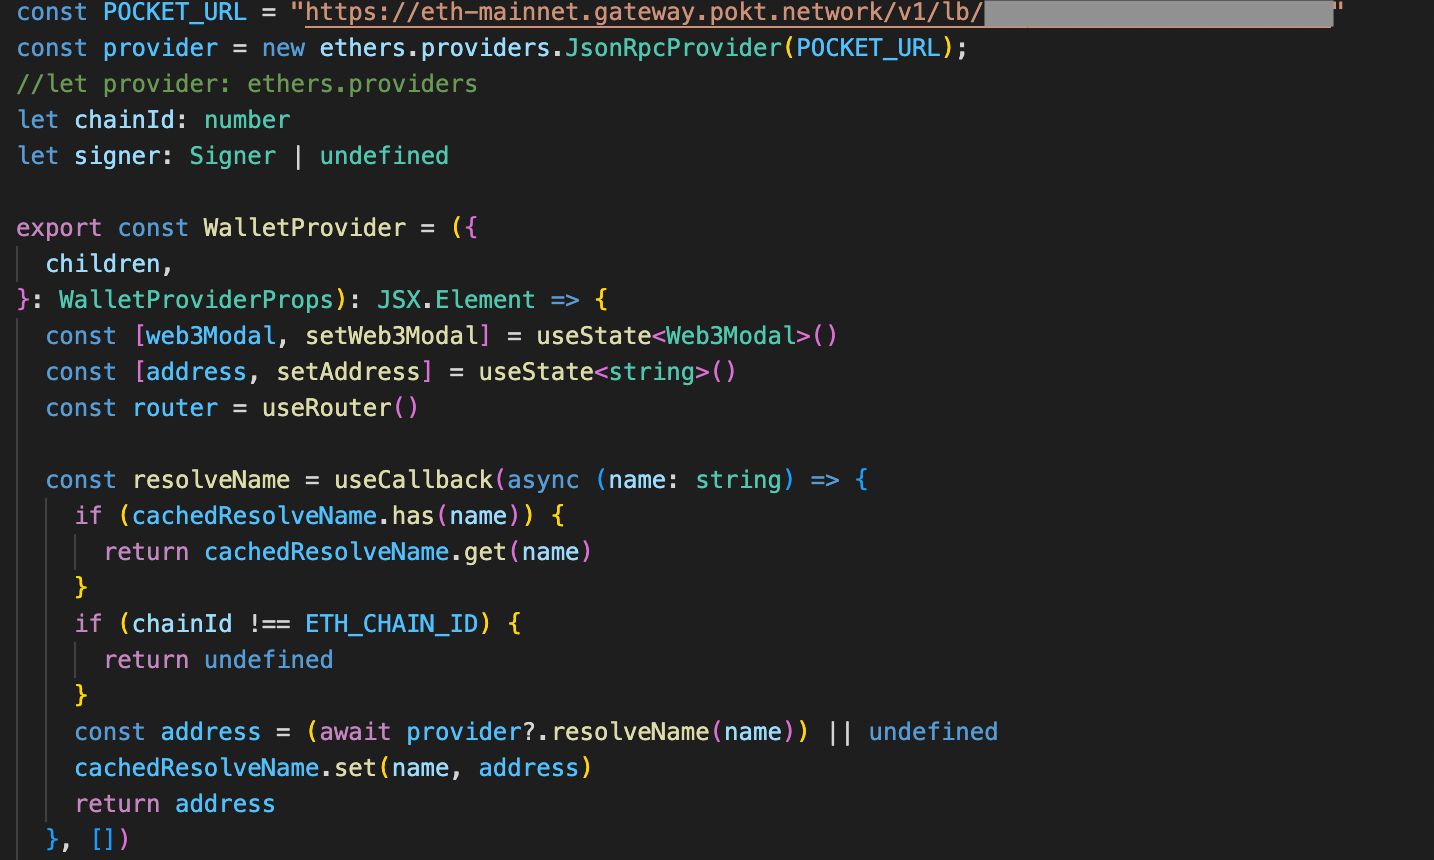Click 'resolveName' after 'provider?.'

[630, 732]
